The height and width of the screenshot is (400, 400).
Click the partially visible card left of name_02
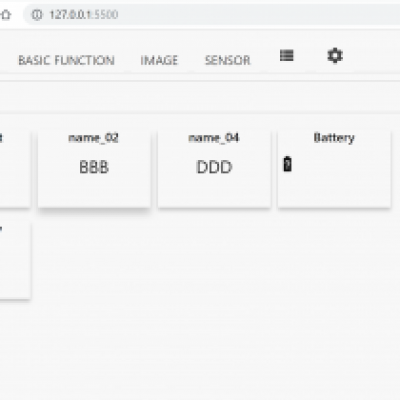(15, 169)
